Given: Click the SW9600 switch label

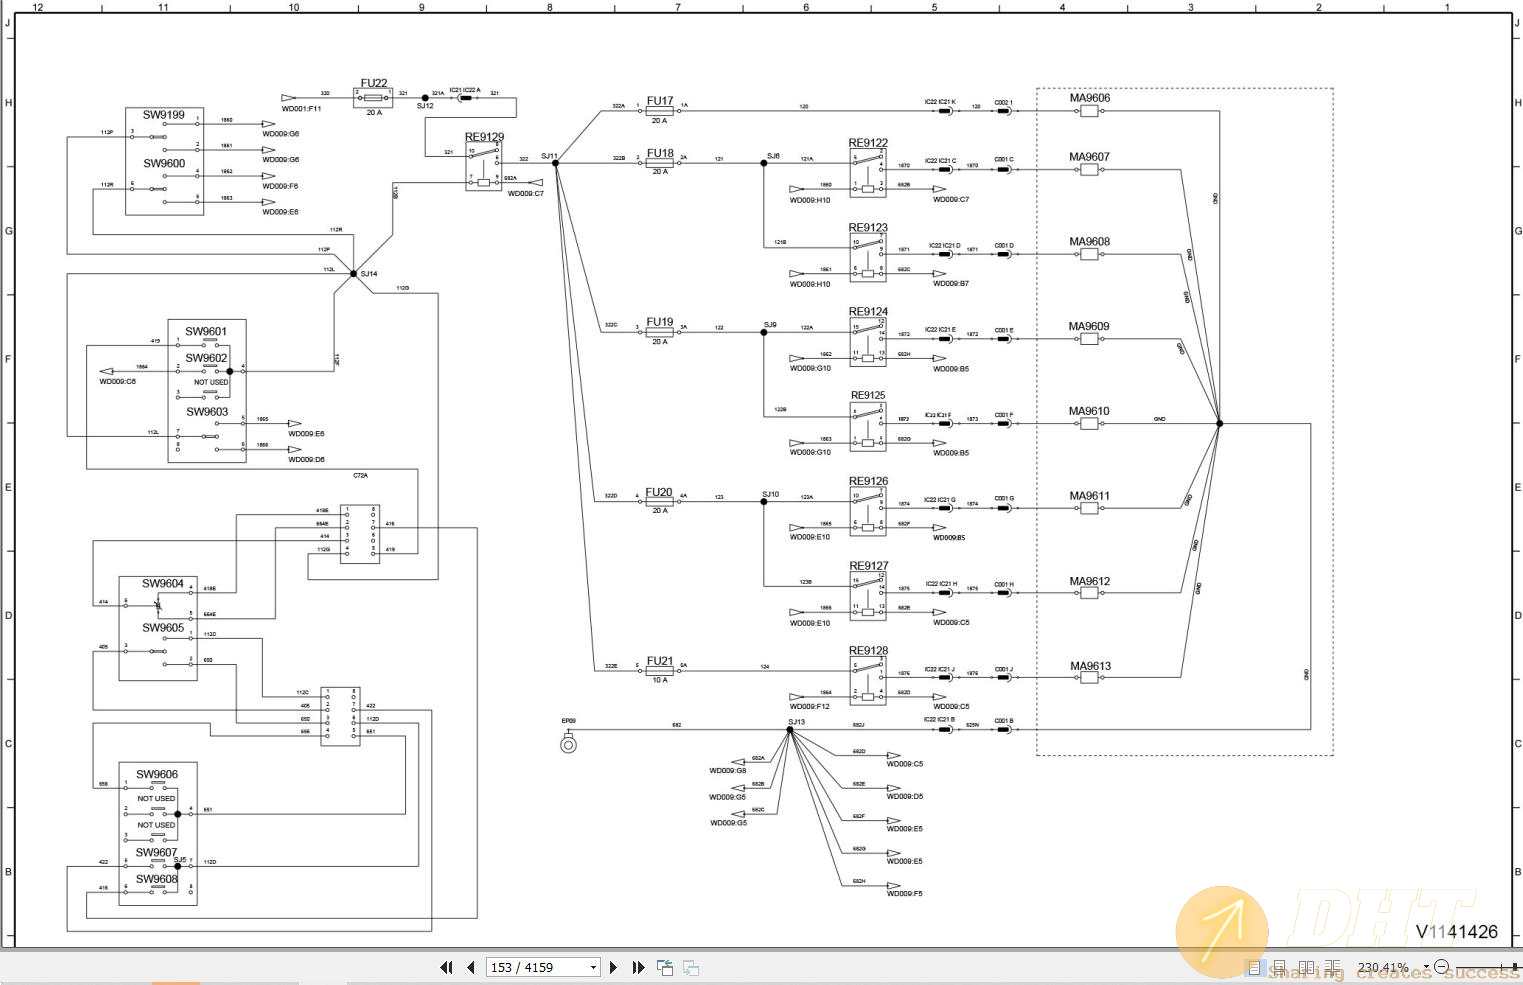Looking at the screenshot, I should coord(164,164).
